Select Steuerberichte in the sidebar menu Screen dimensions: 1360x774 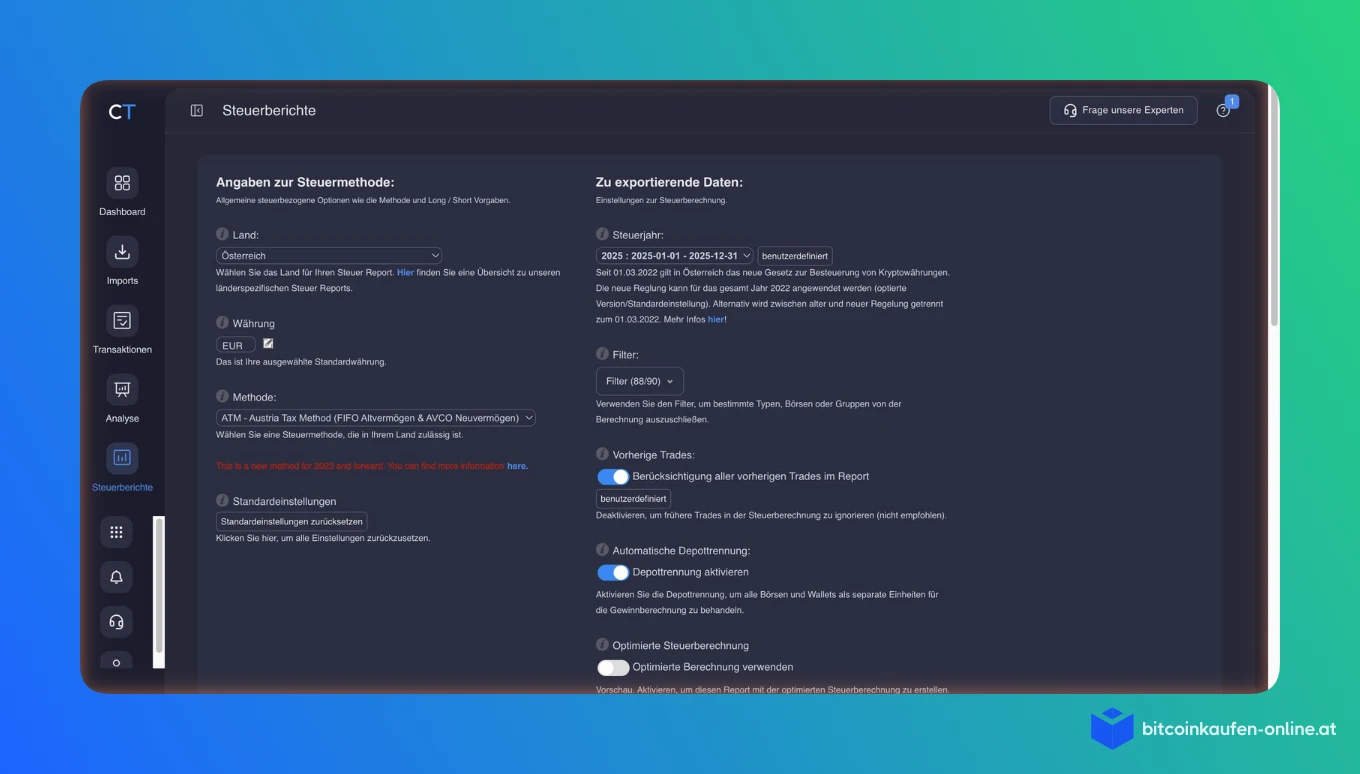(122, 469)
